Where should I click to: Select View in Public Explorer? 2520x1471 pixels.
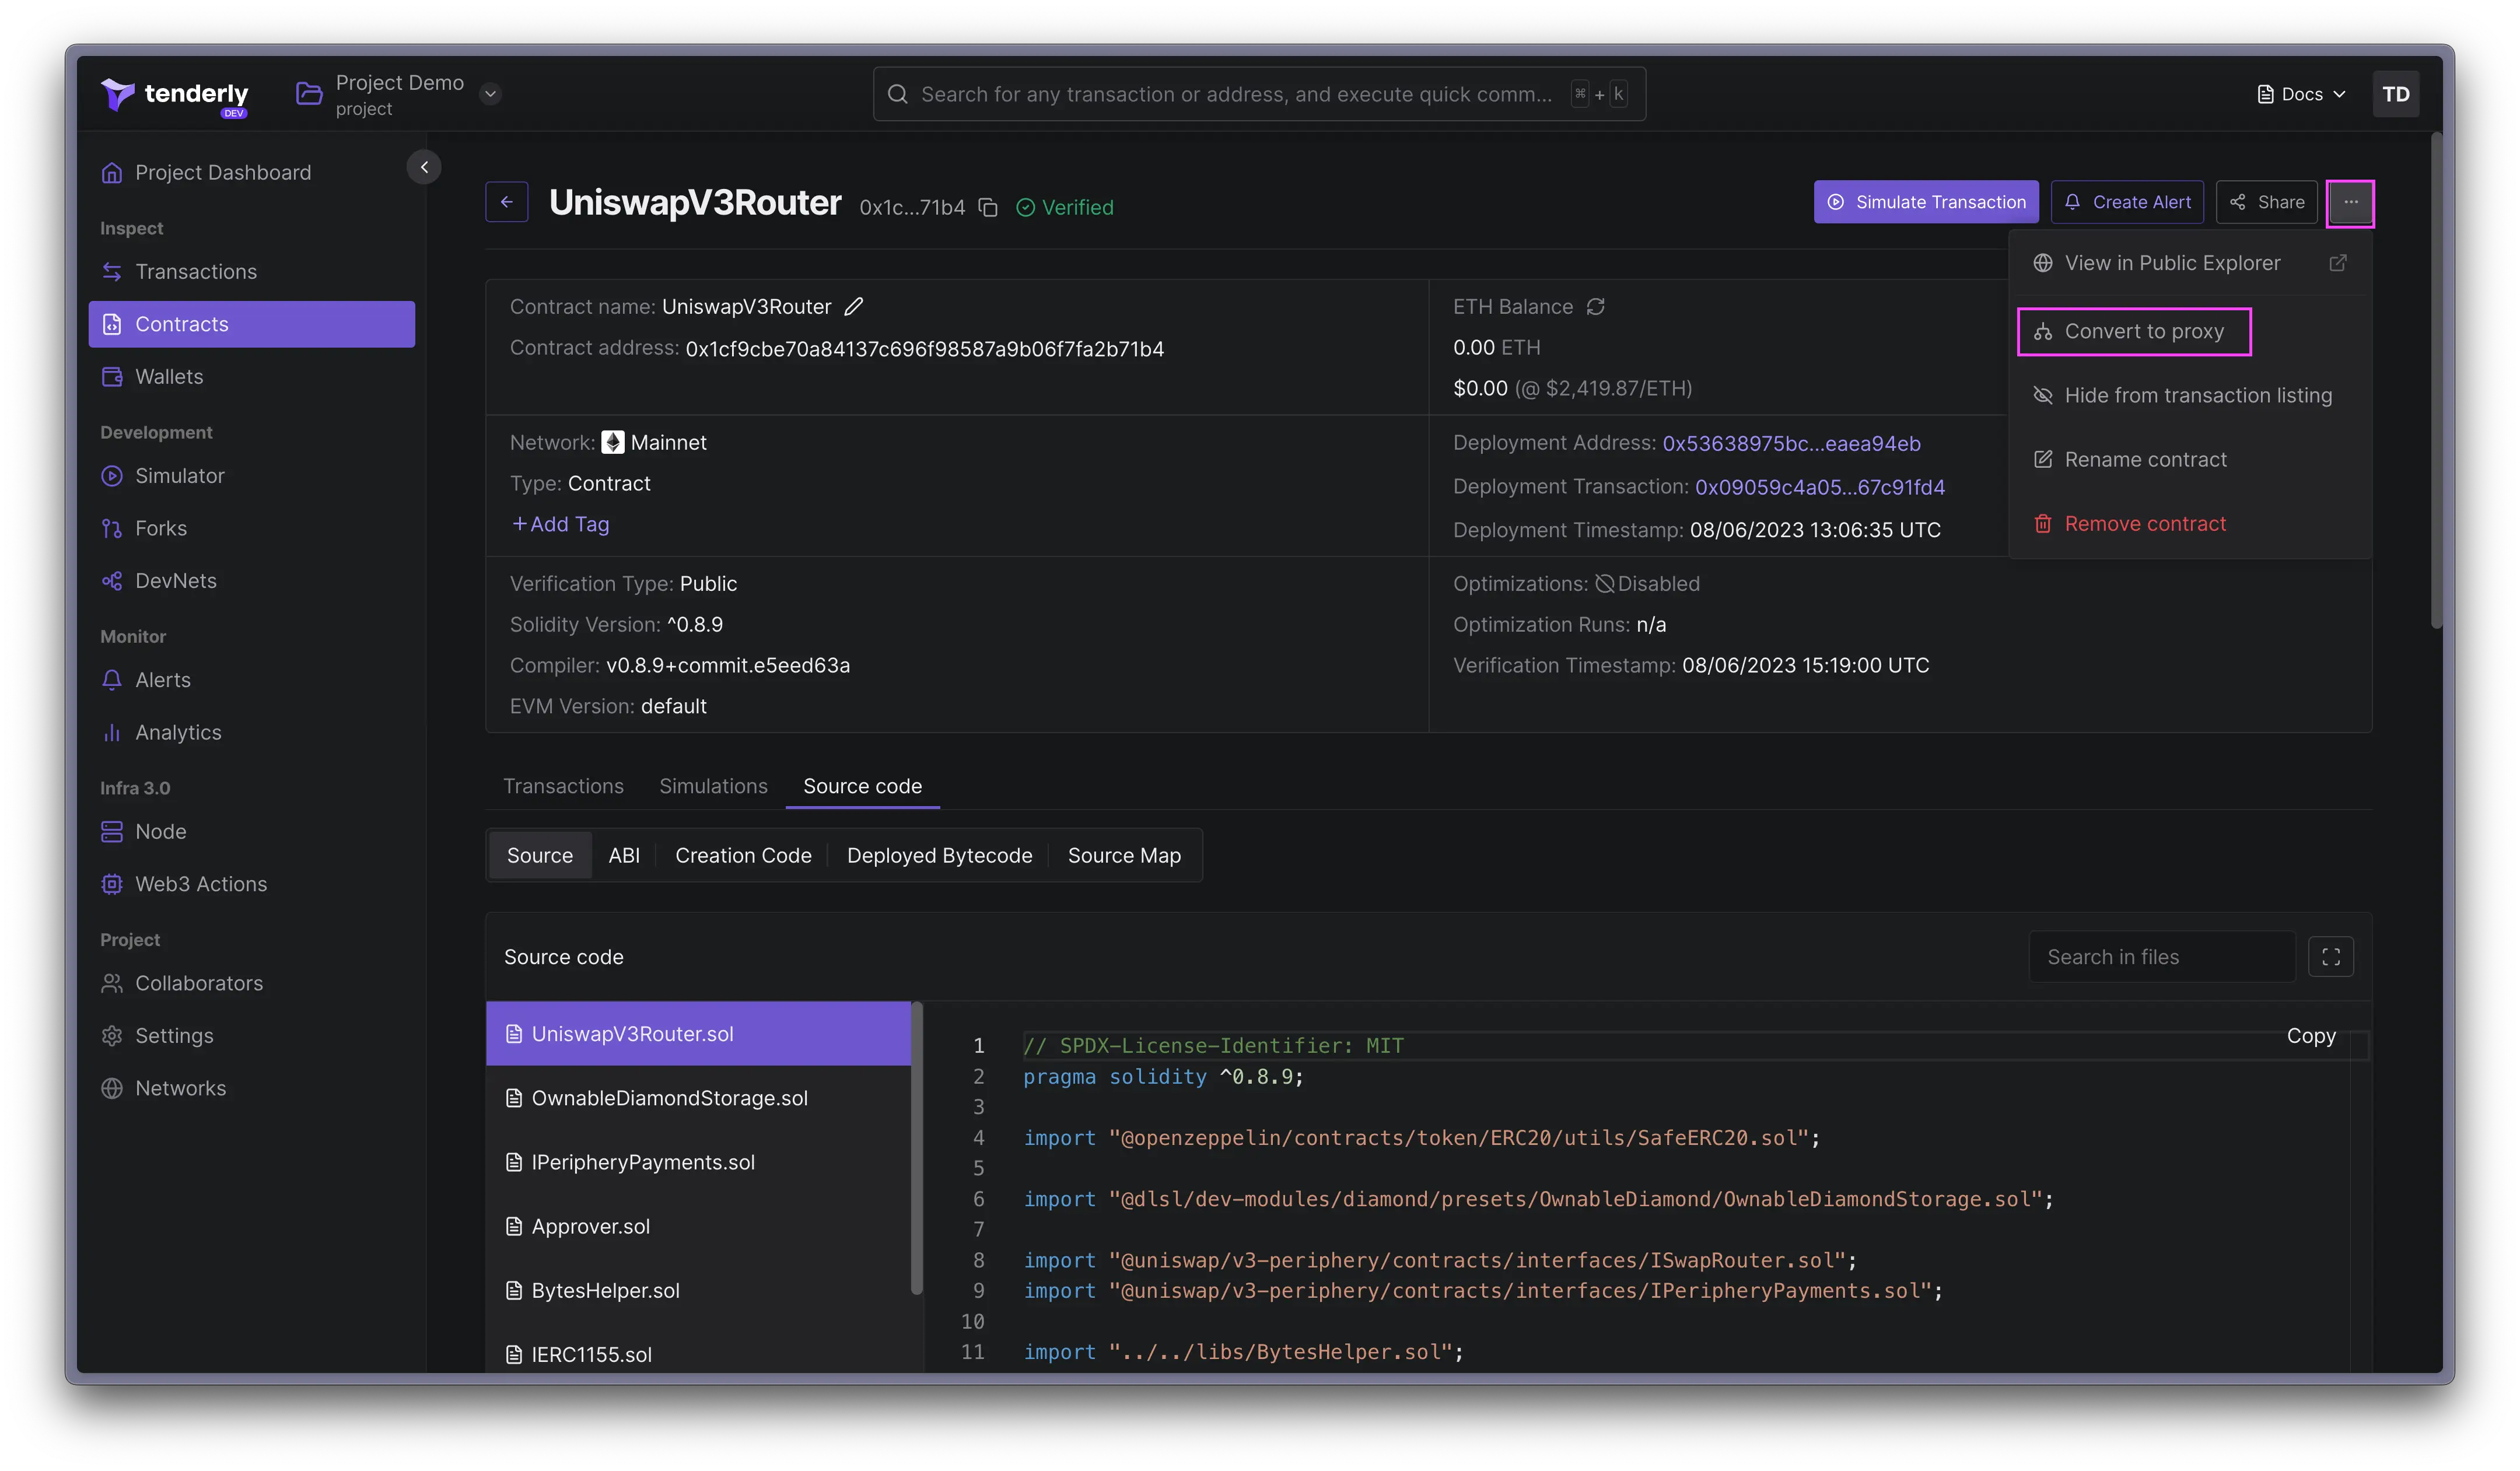point(2189,262)
